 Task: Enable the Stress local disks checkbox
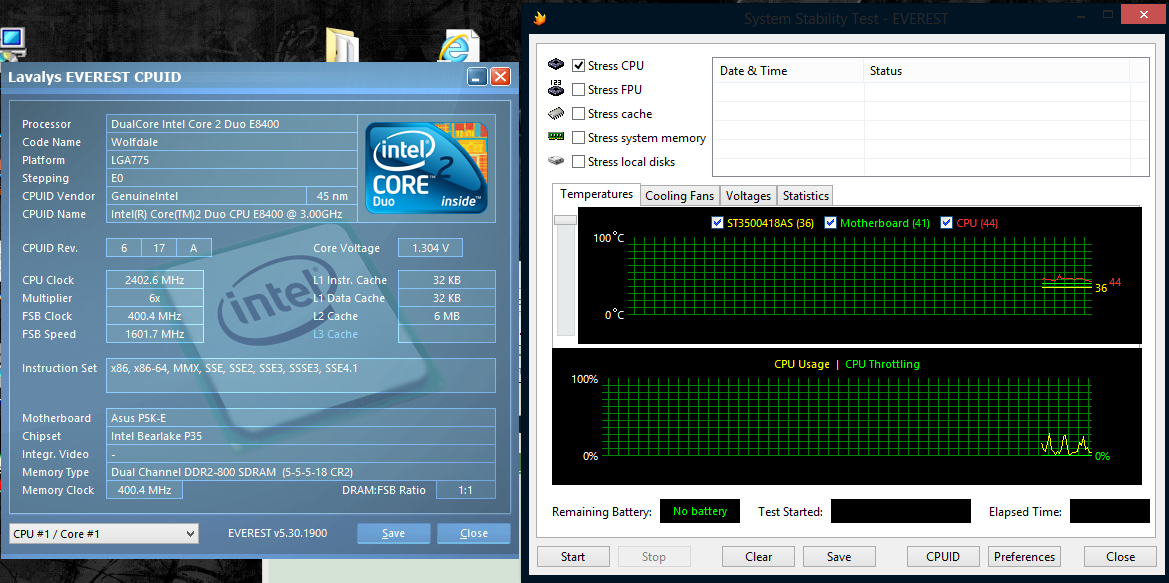tap(578, 162)
